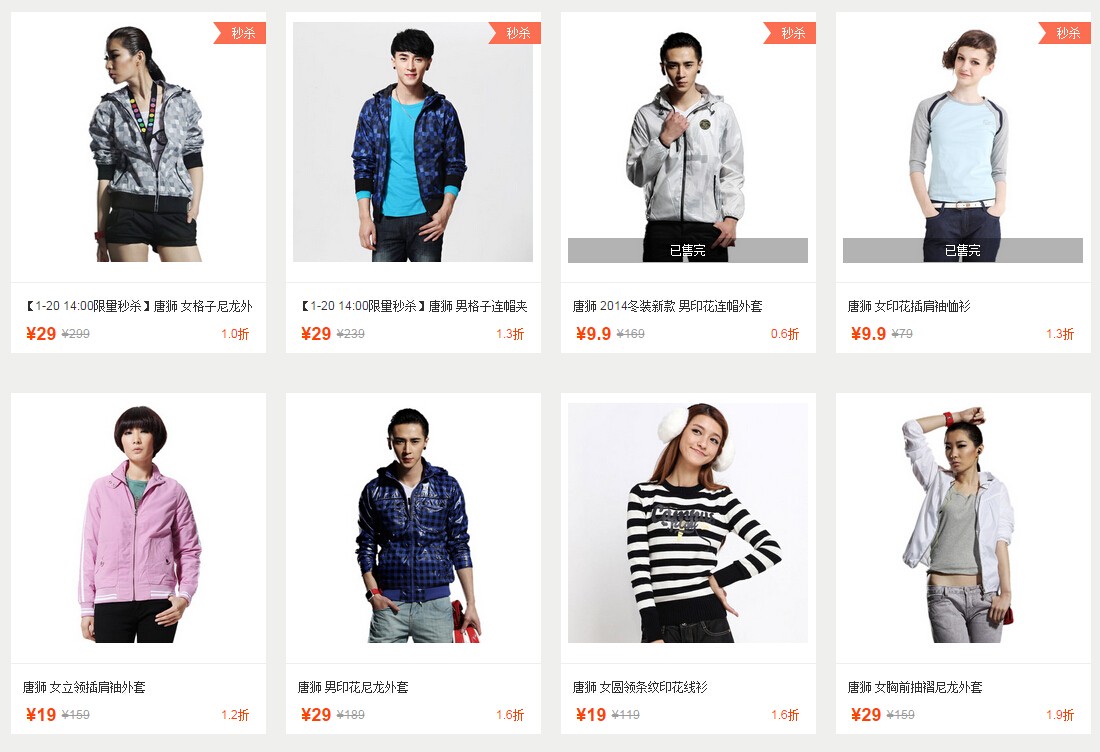Open the black and white striped sweater photo

(x=688, y=523)
